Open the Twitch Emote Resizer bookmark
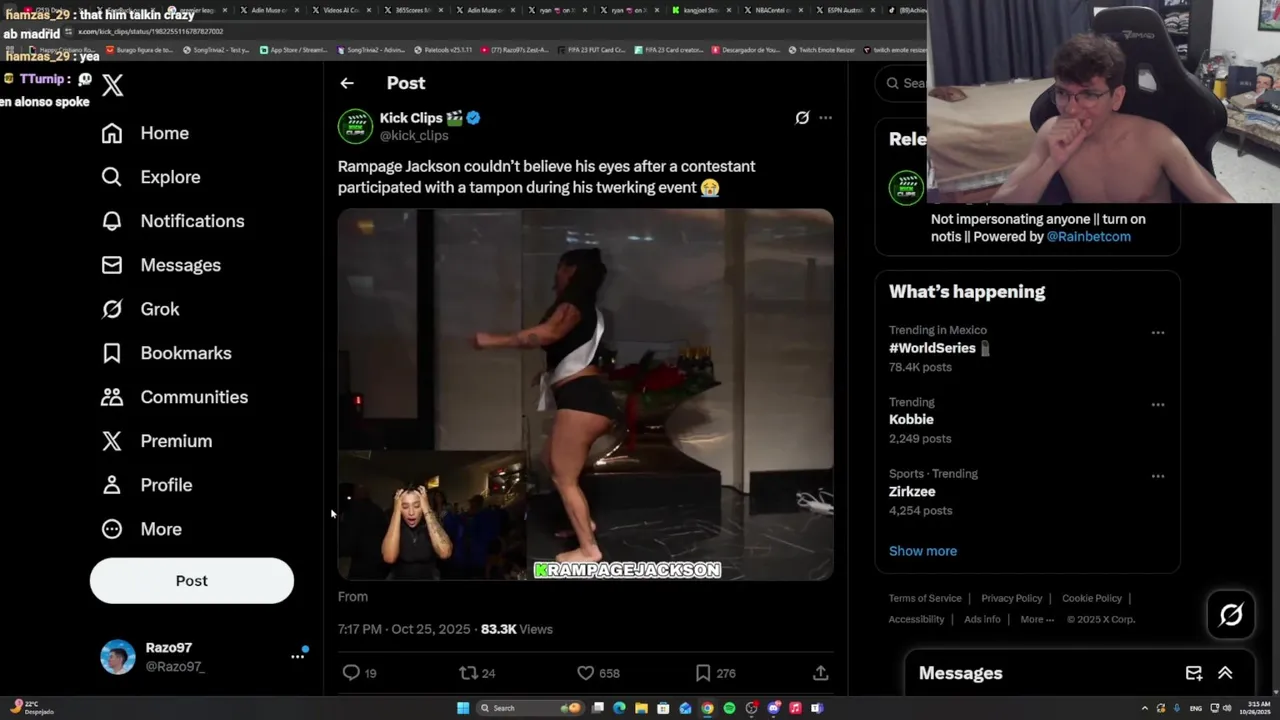Viewport: 1280px width, 720px height. pyautogui.click(x=821, y=50)
